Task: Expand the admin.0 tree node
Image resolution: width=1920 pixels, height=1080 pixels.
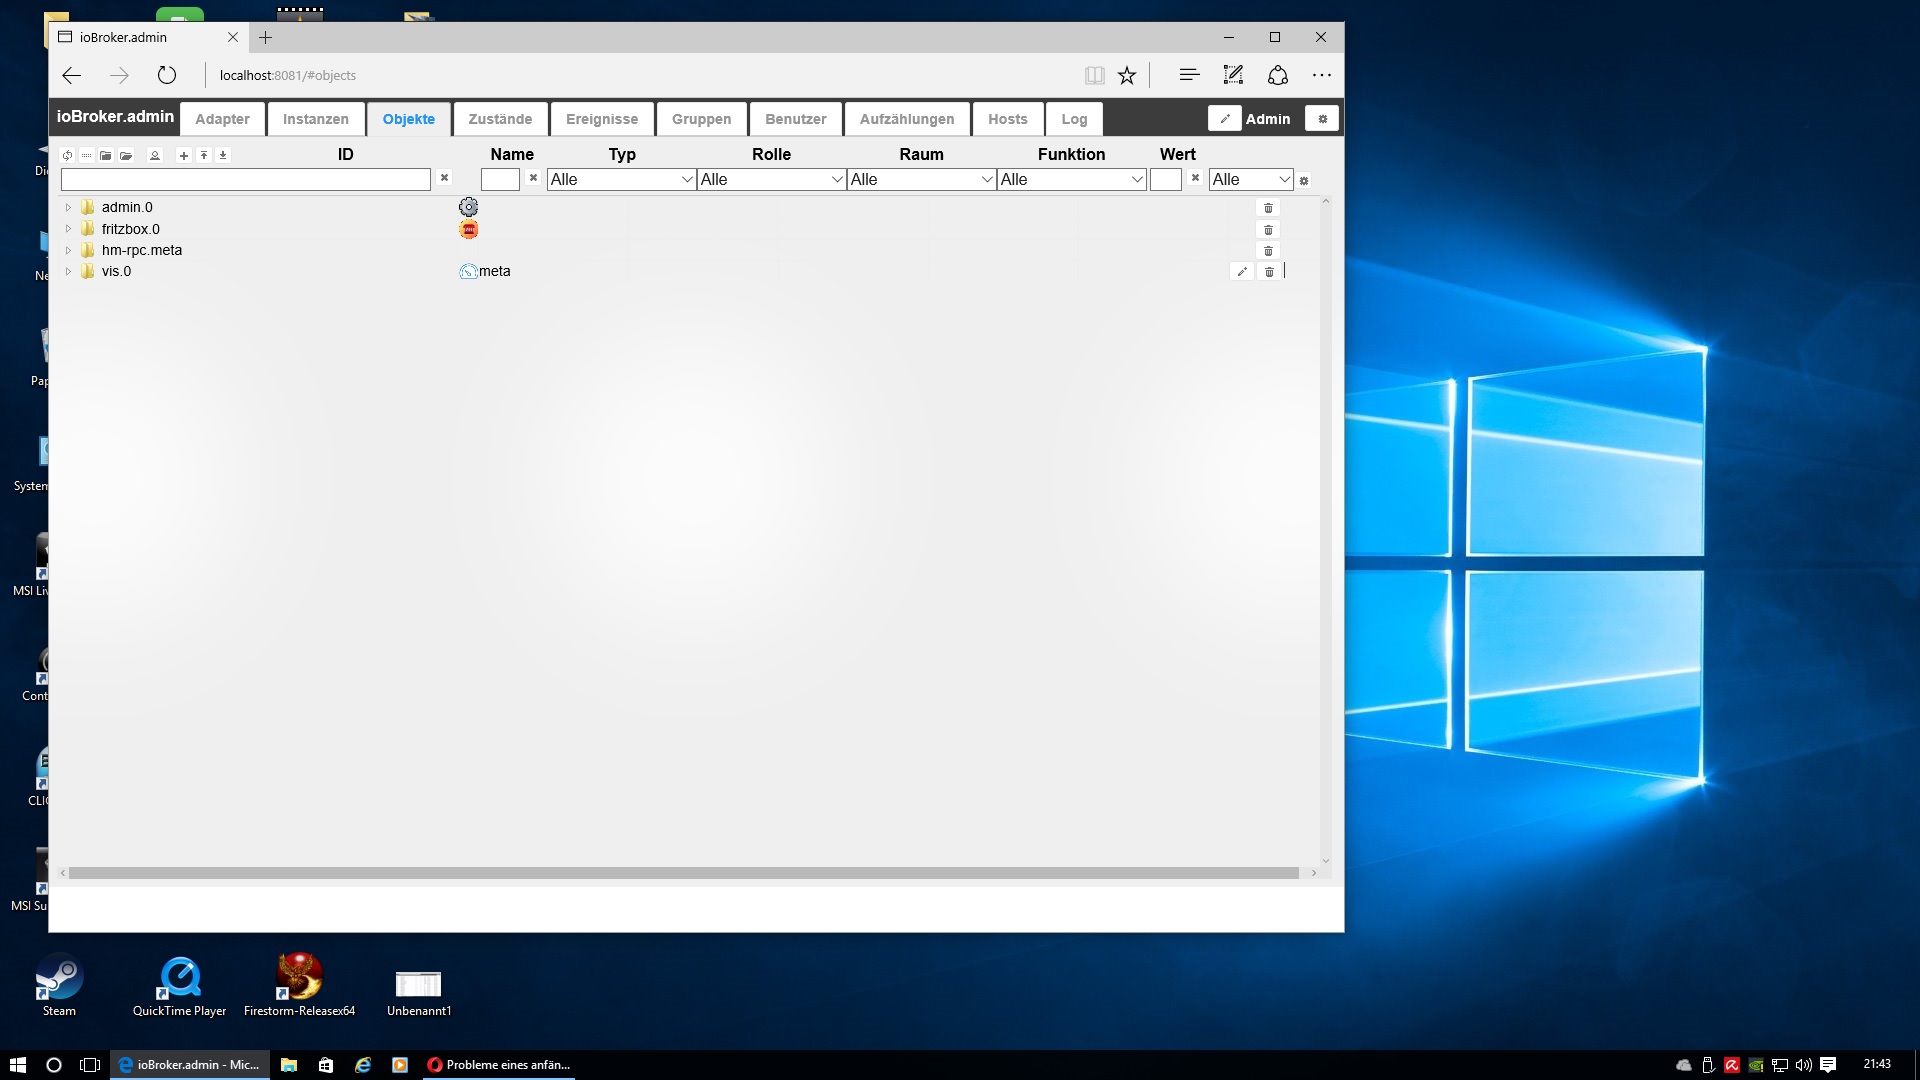Action: point(68,208)
